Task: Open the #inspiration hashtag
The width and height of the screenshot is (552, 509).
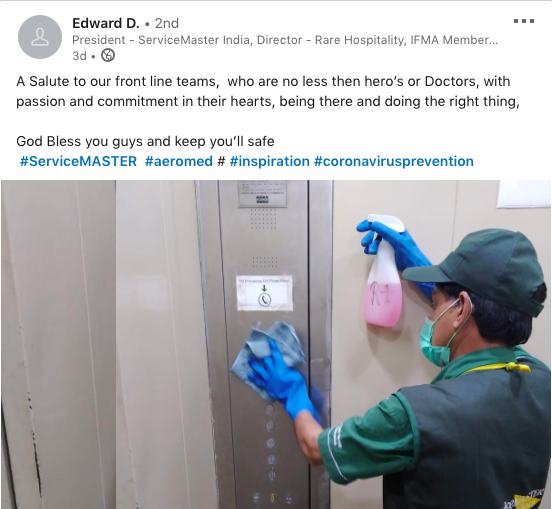Action: (x=269, y=161)
